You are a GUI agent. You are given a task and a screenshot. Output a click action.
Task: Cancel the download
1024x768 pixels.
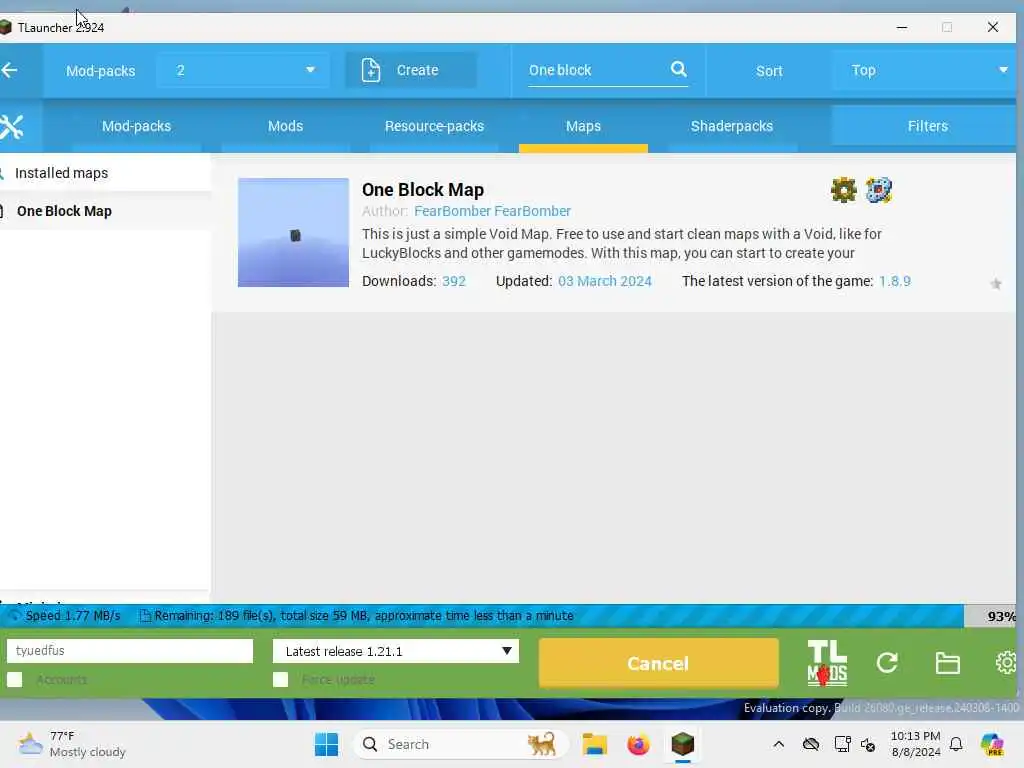[x=658, y=663]
